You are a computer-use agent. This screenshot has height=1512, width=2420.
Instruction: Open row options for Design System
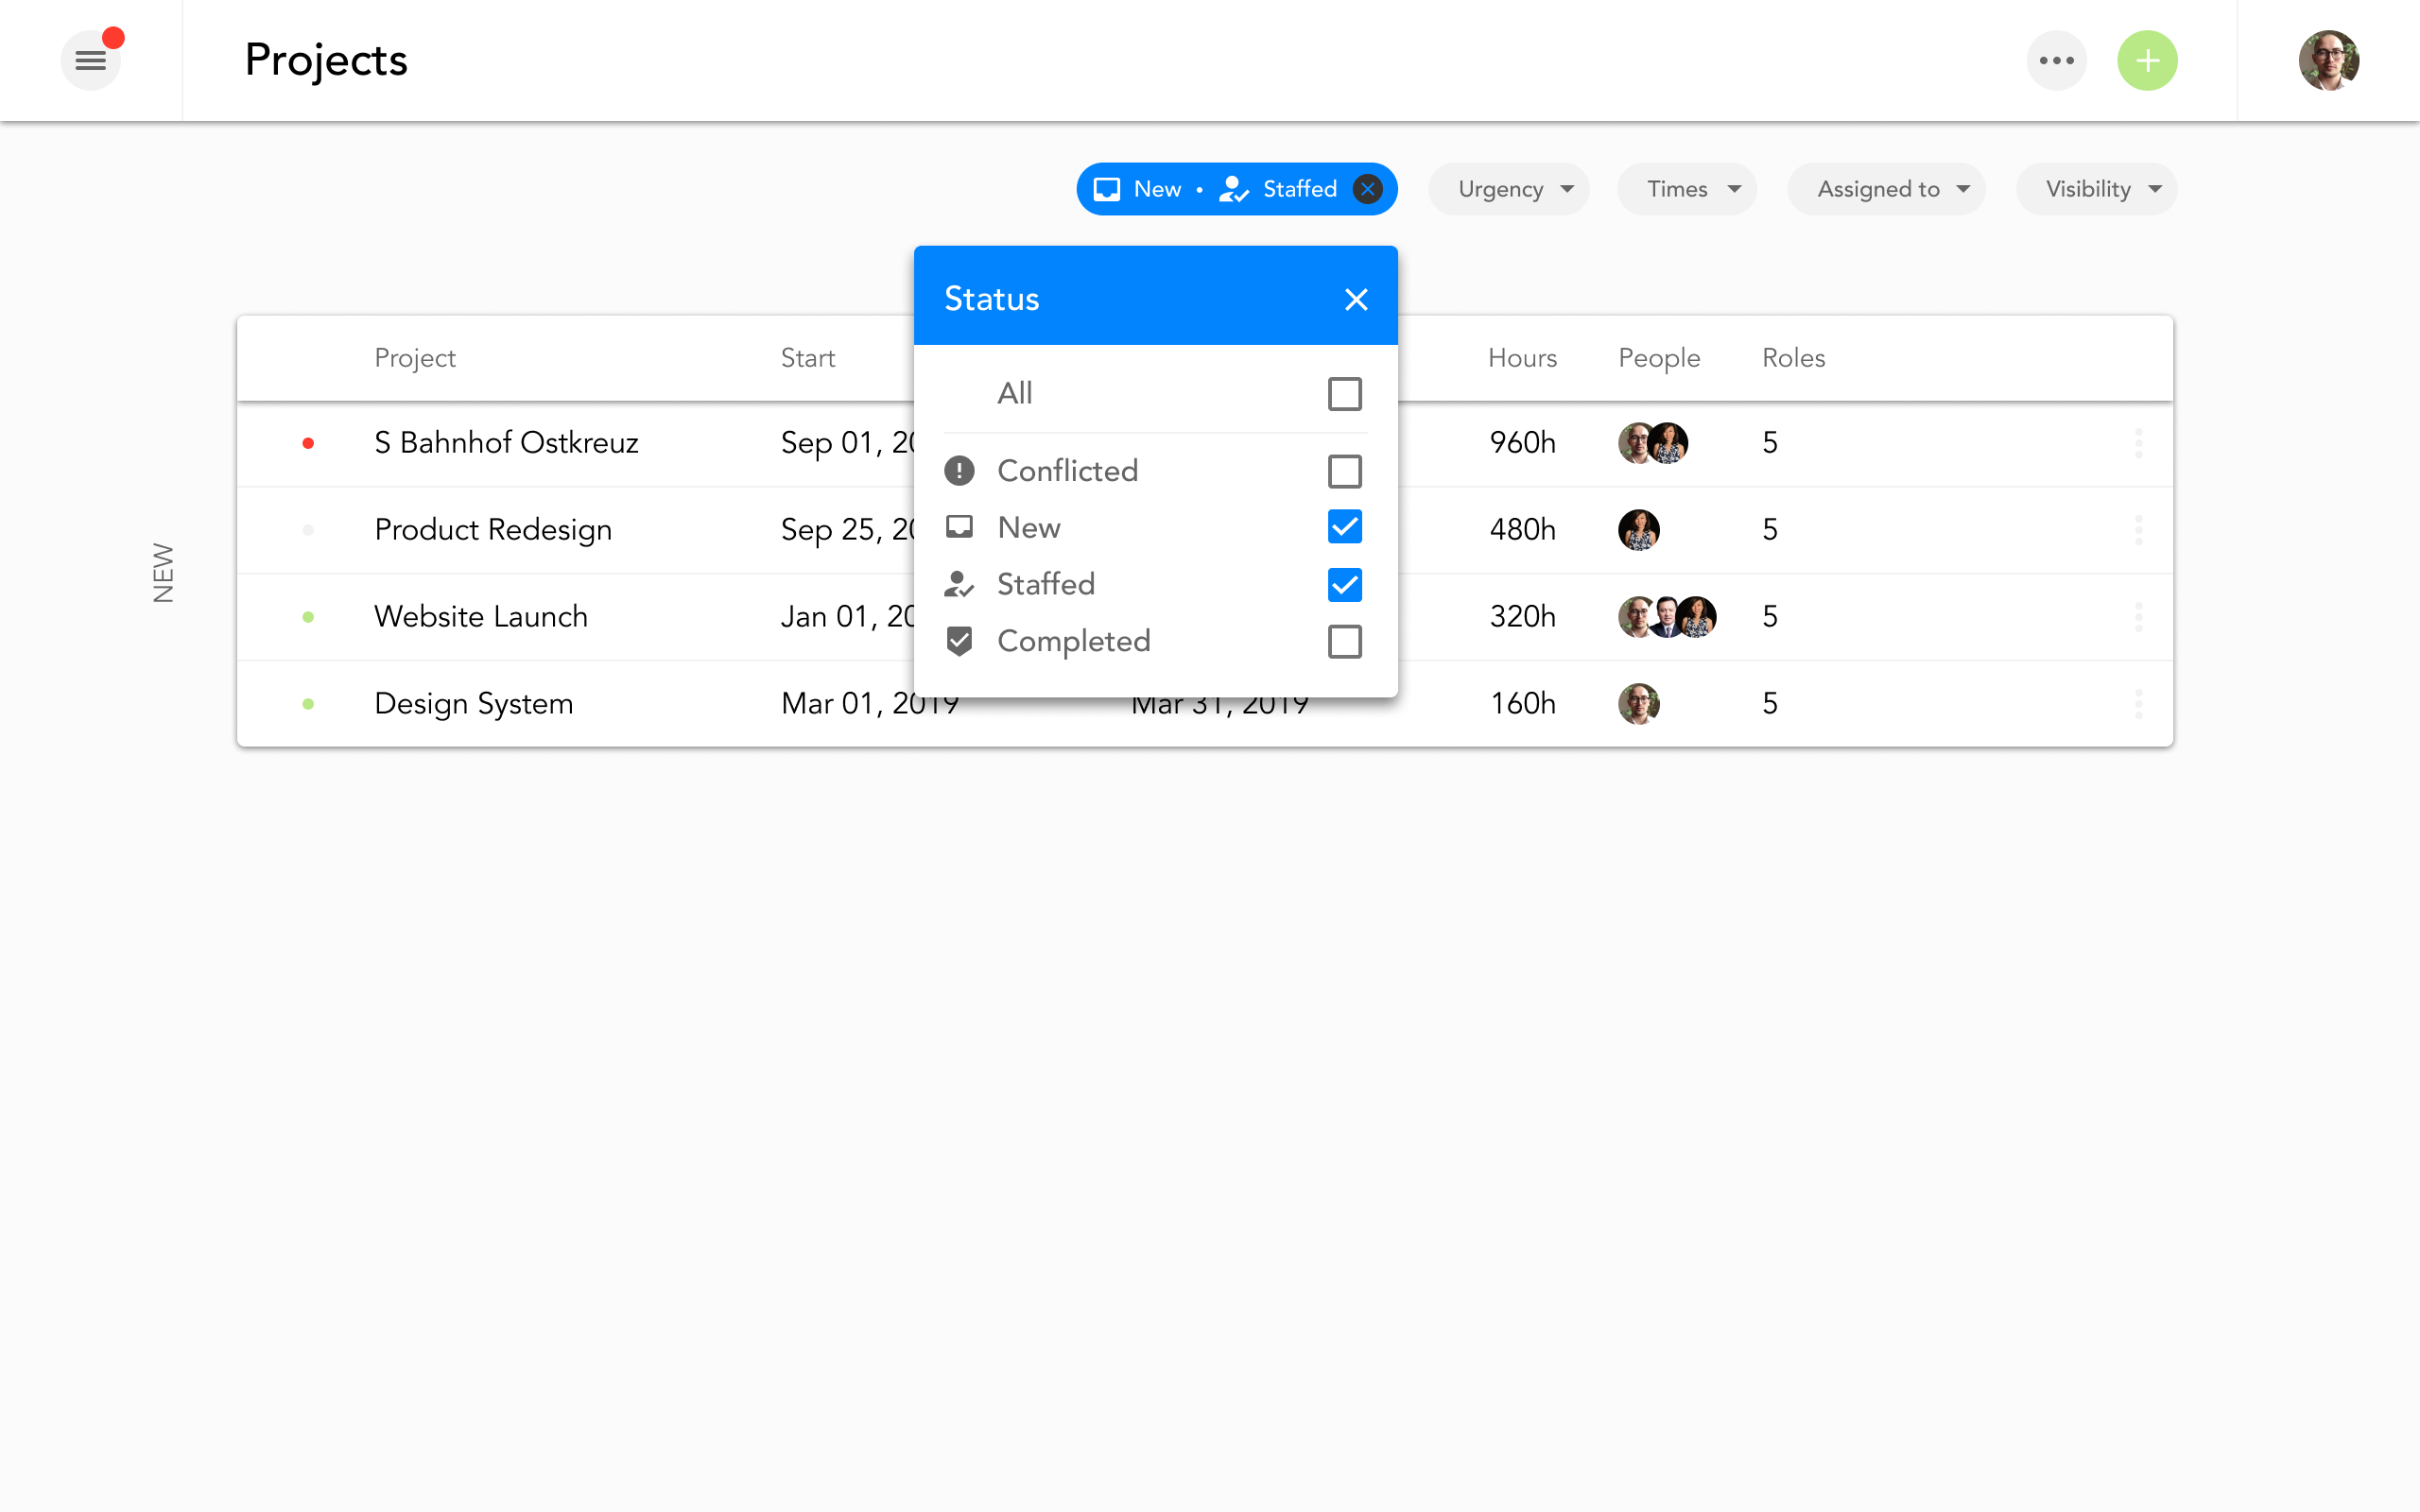click(2138, 704)
